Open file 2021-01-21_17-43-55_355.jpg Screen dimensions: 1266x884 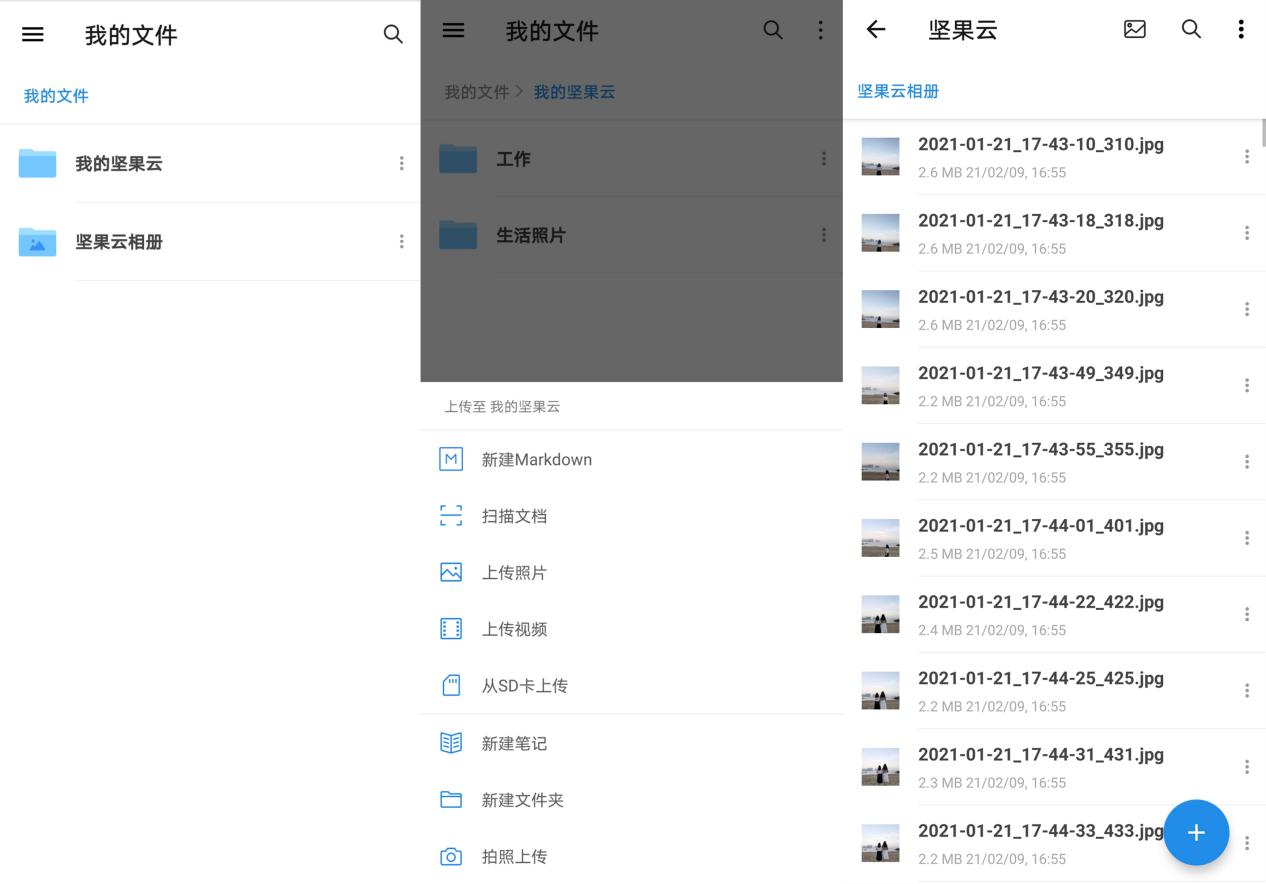coord(1054,462)
